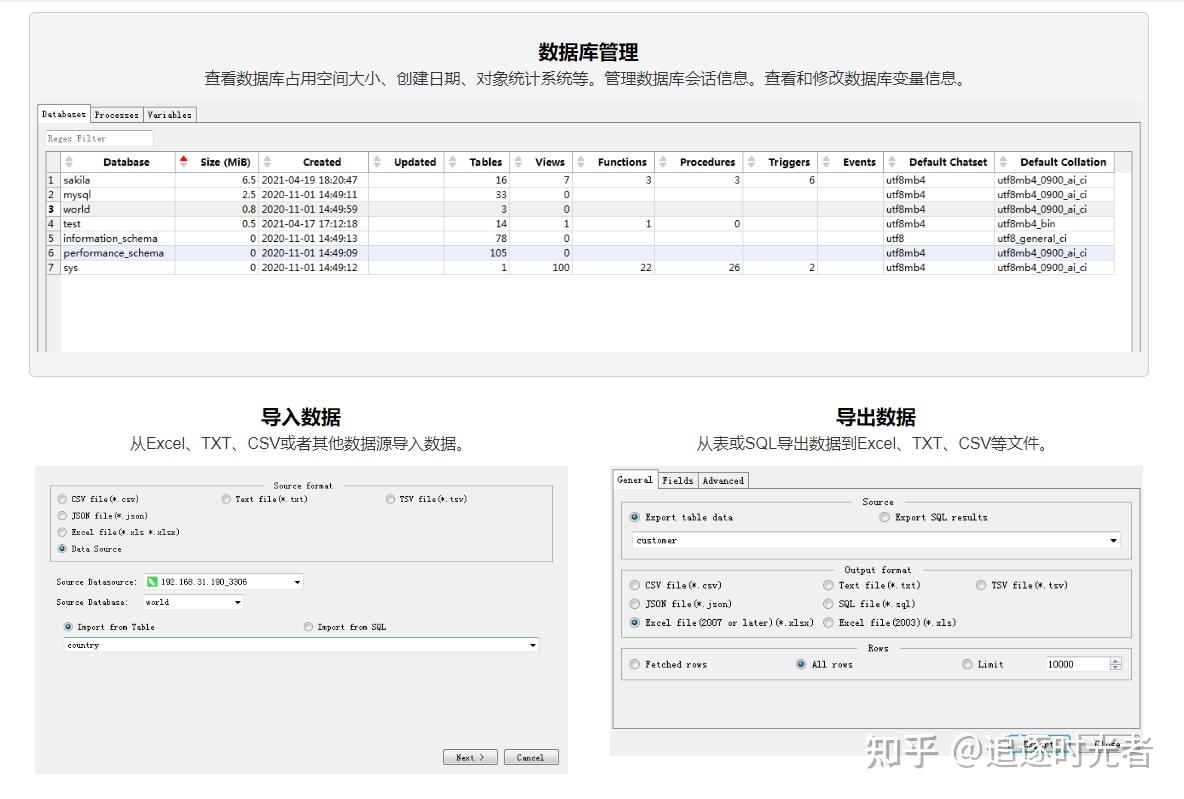Expand the country table dropdown
Viewport: 1184px width, 799px height.
click(x=533, y=645)
